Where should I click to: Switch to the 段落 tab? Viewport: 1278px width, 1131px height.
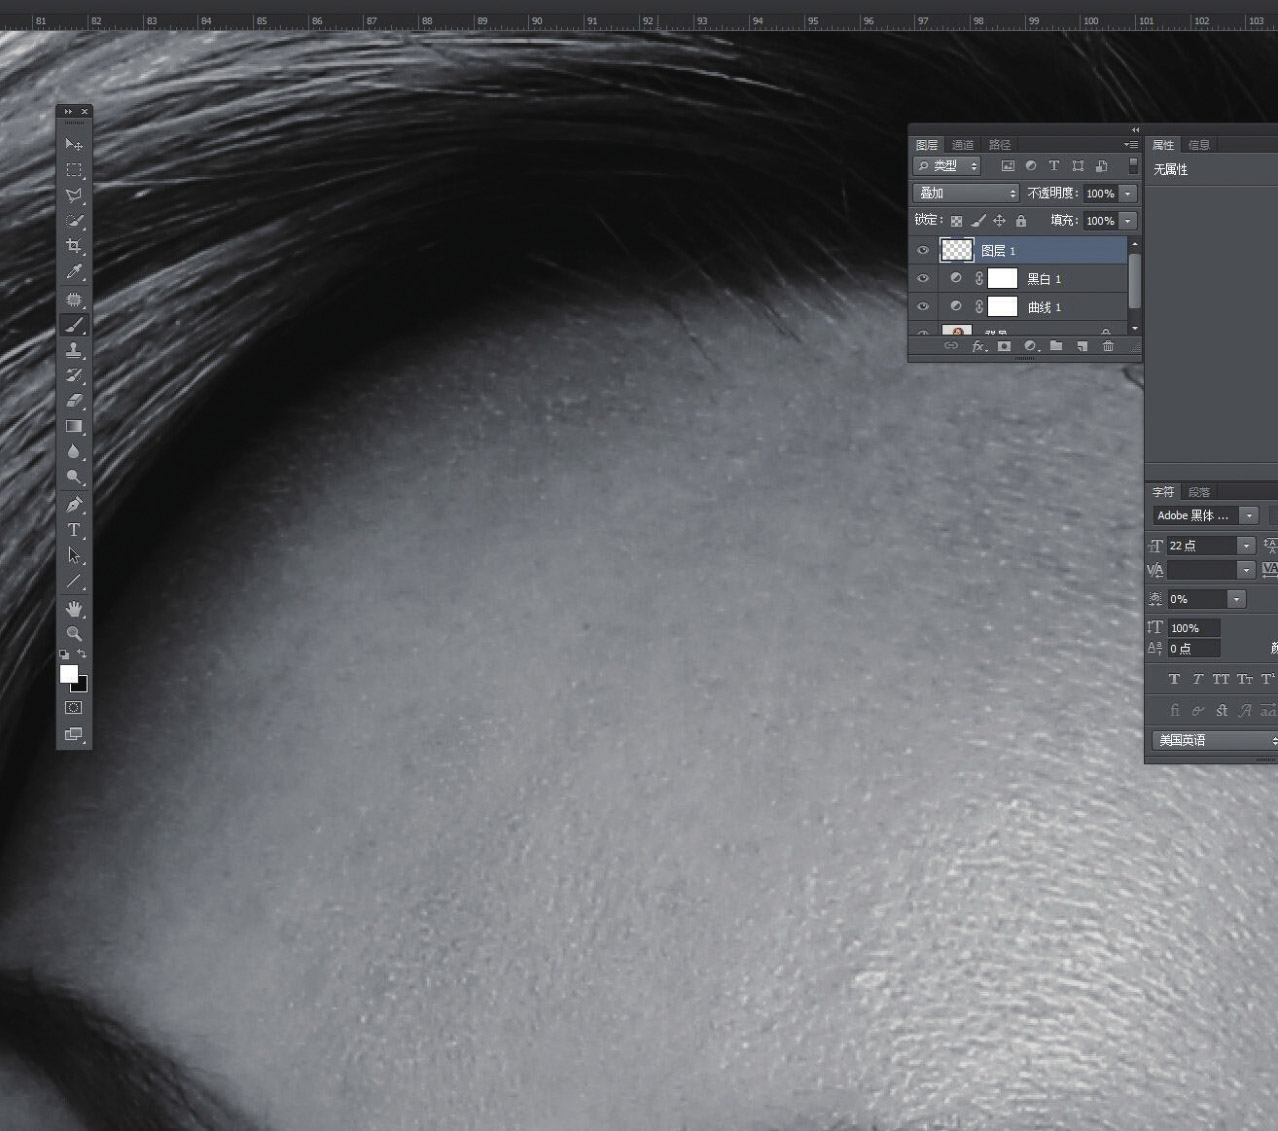point(1199,492)
